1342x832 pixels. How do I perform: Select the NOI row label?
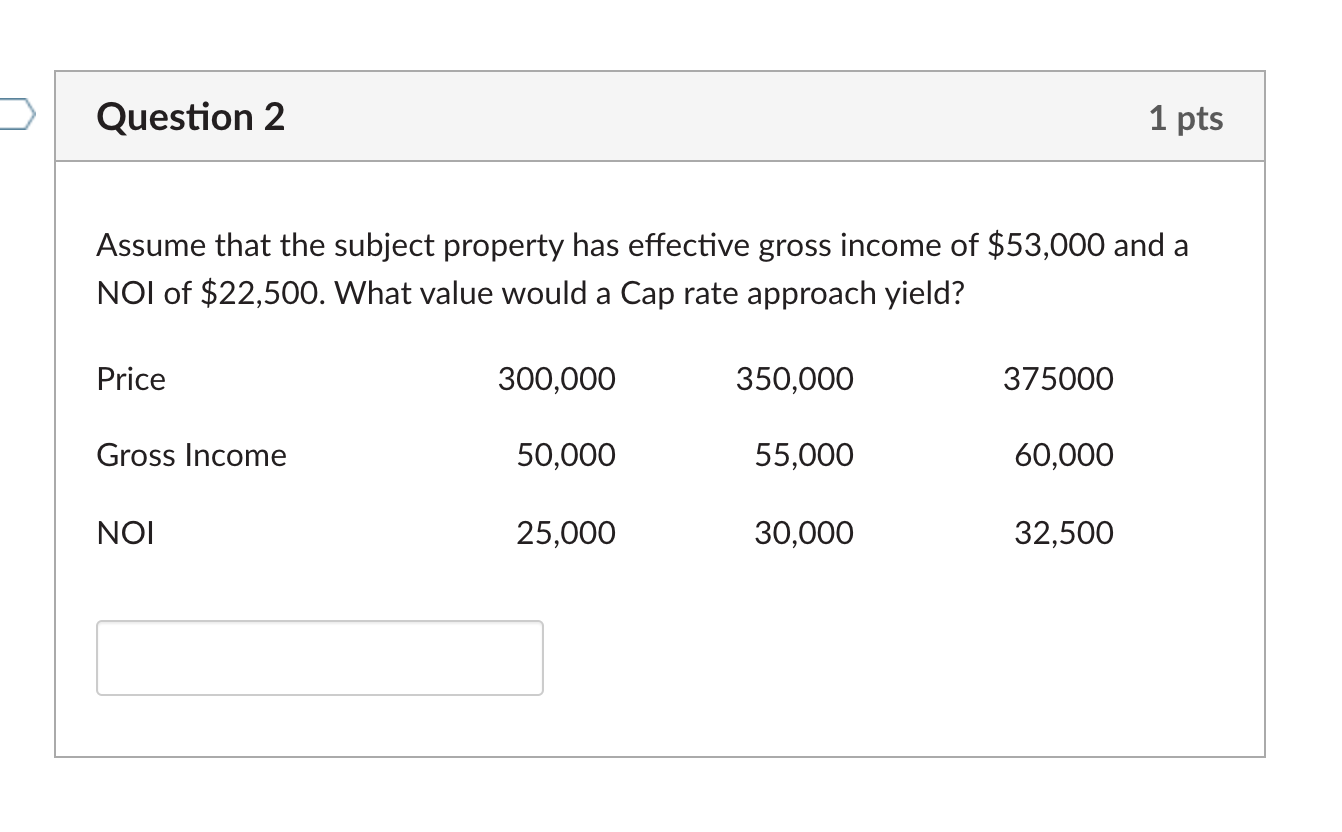coord(124,533)
